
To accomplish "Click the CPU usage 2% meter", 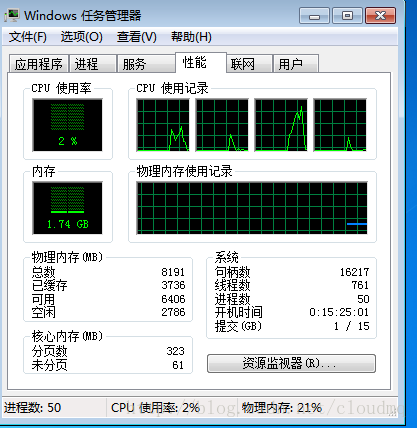I will click(x=67, y=125).
